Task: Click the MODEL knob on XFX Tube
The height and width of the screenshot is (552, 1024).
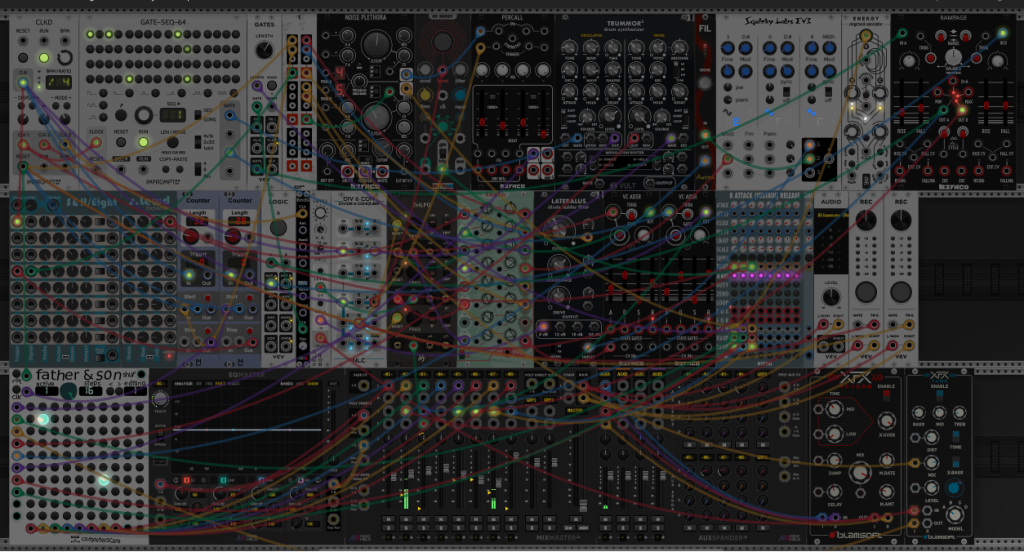Action: click(954, 515)
